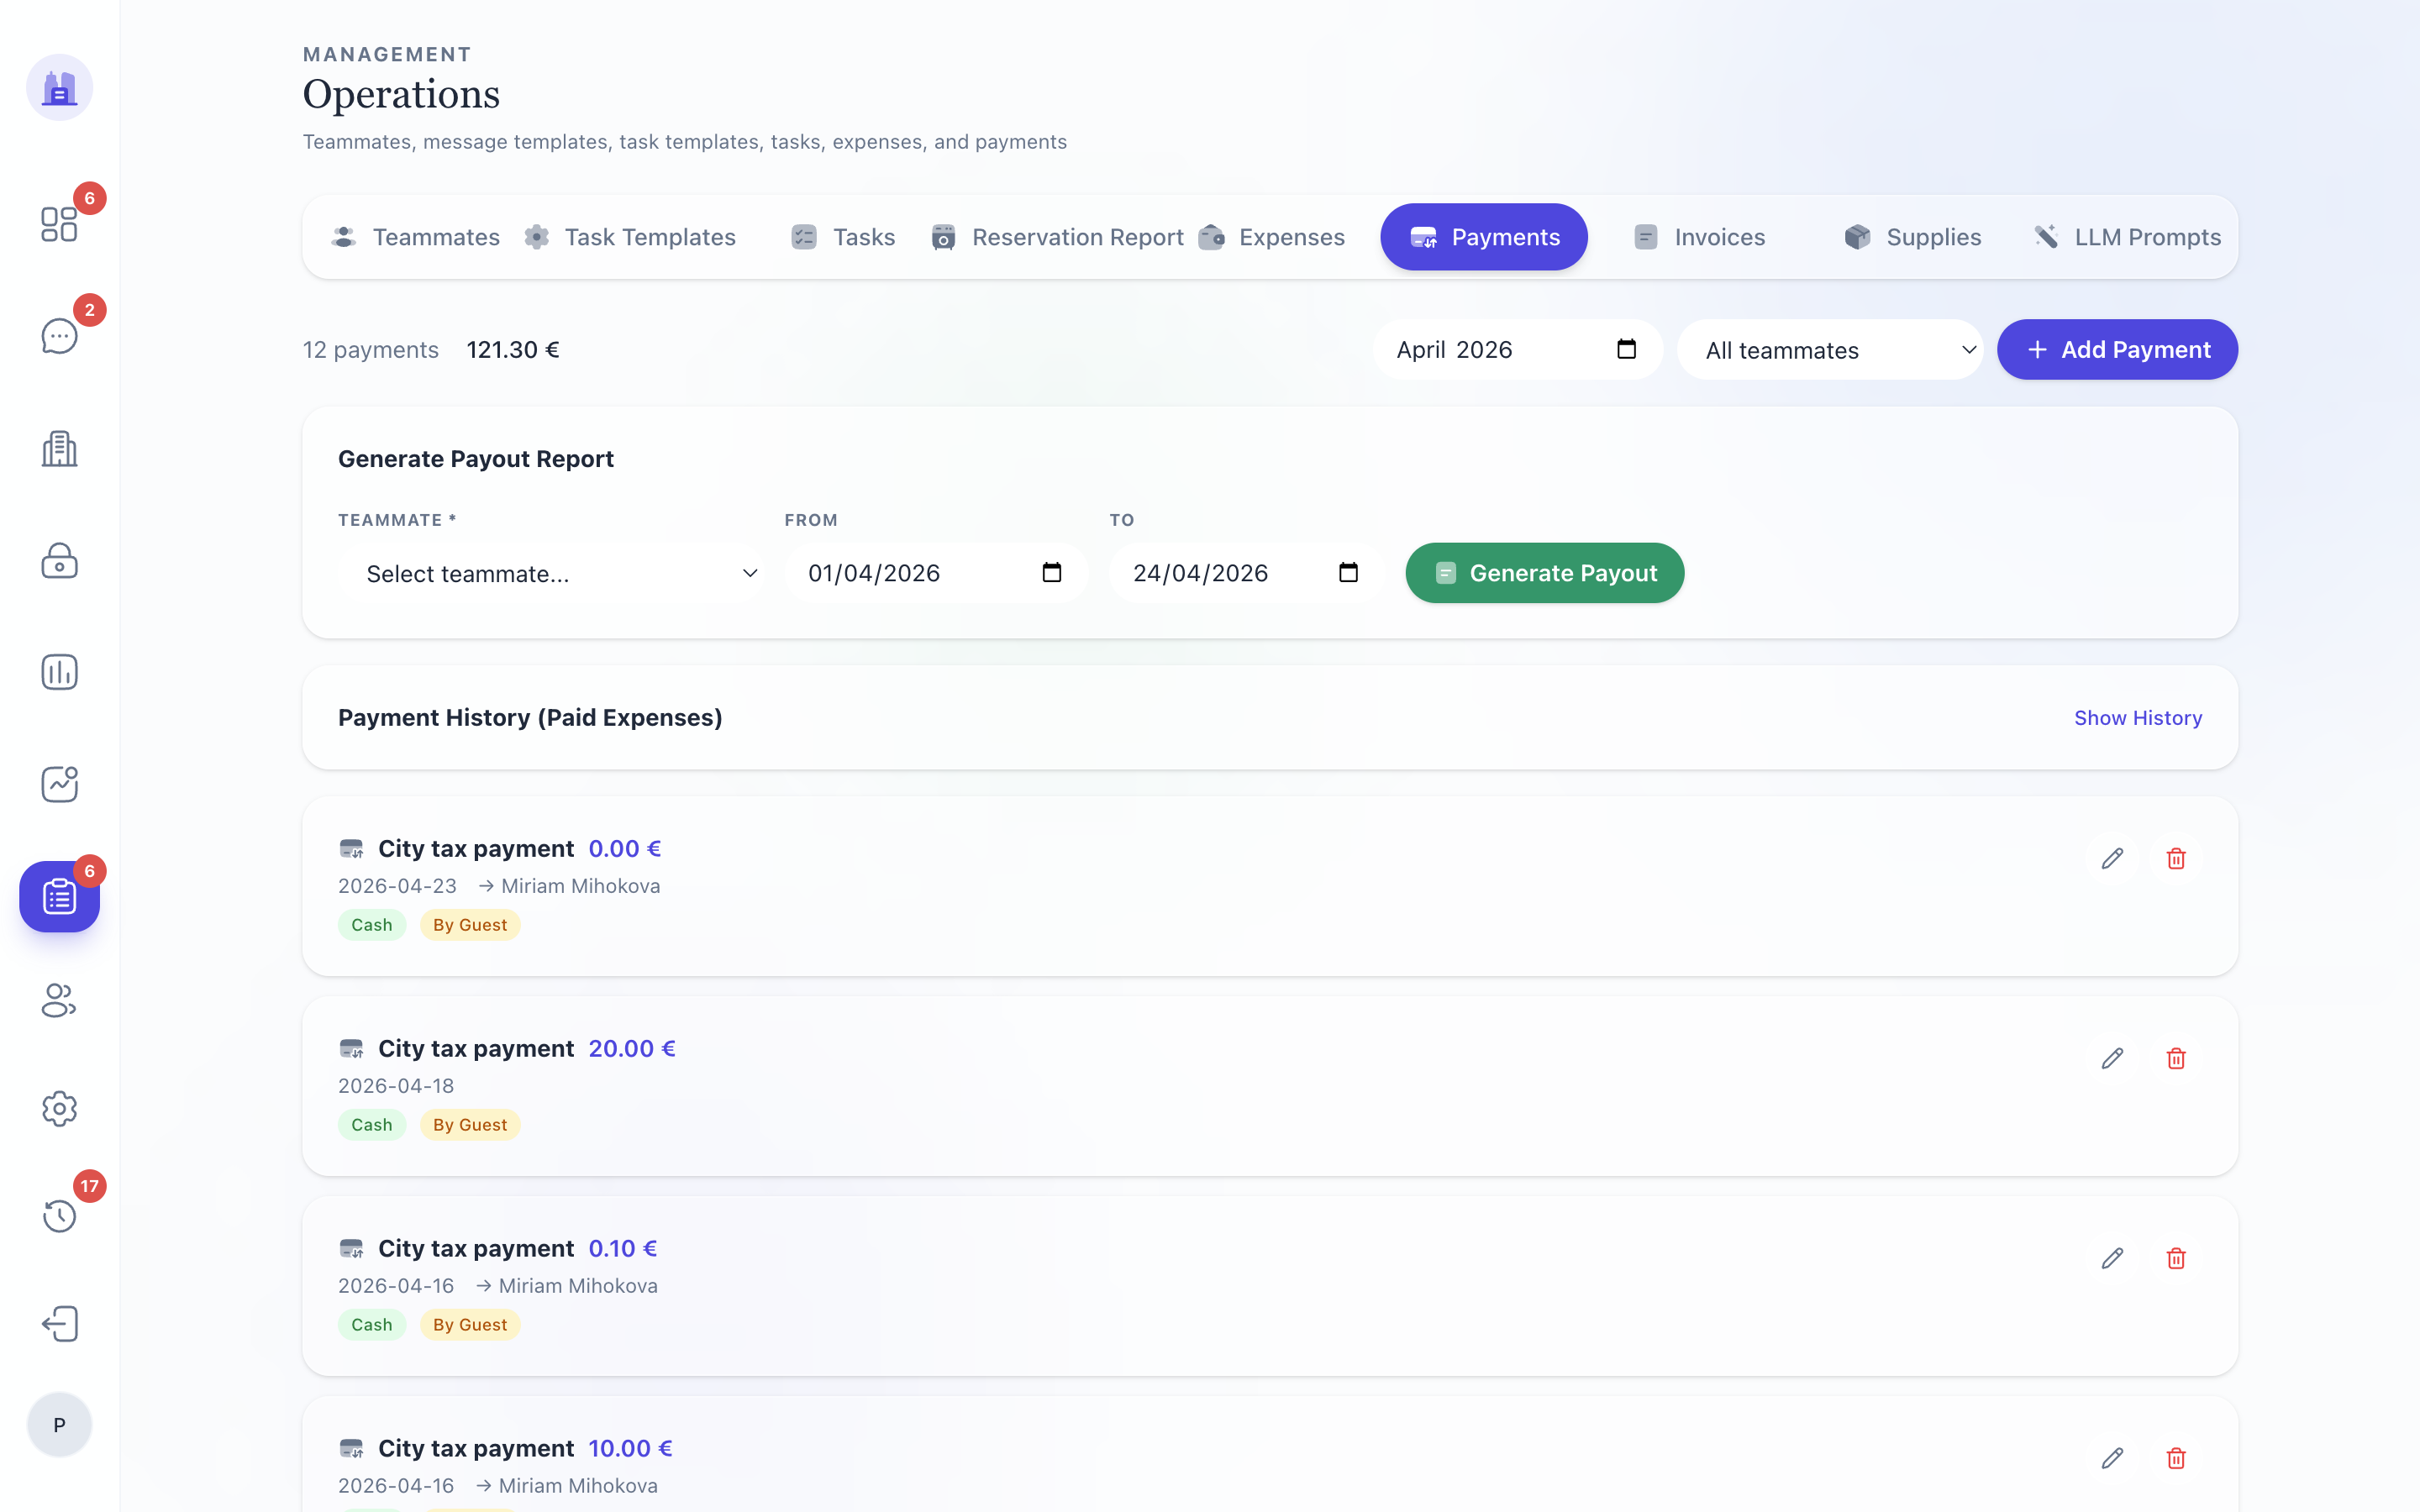Switch to the Reservation Report tab

(1057, 237)
